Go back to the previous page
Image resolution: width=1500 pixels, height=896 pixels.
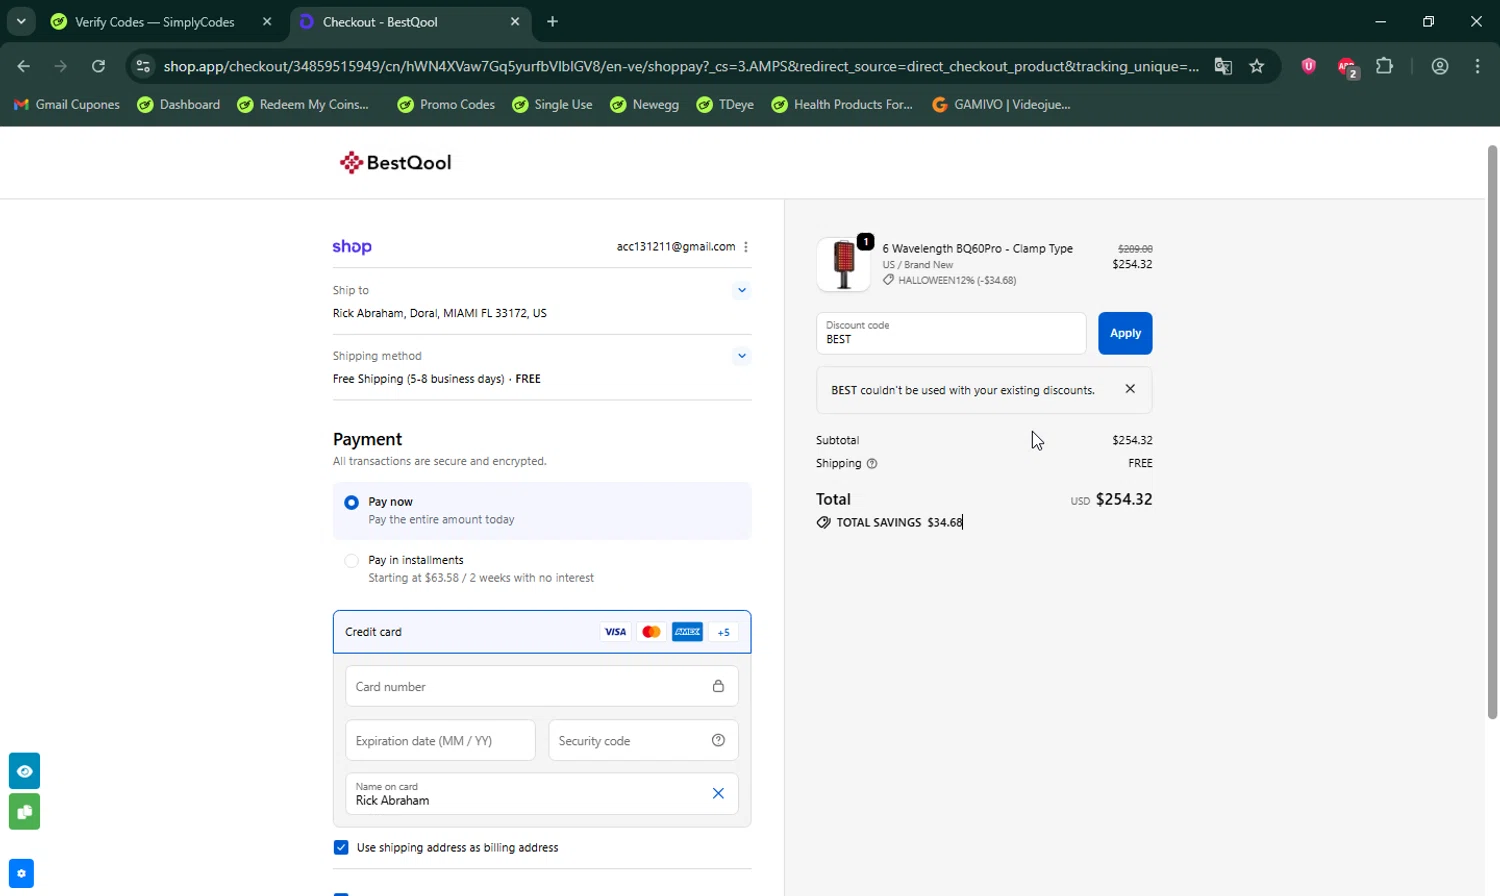click(x=24, y=66)
